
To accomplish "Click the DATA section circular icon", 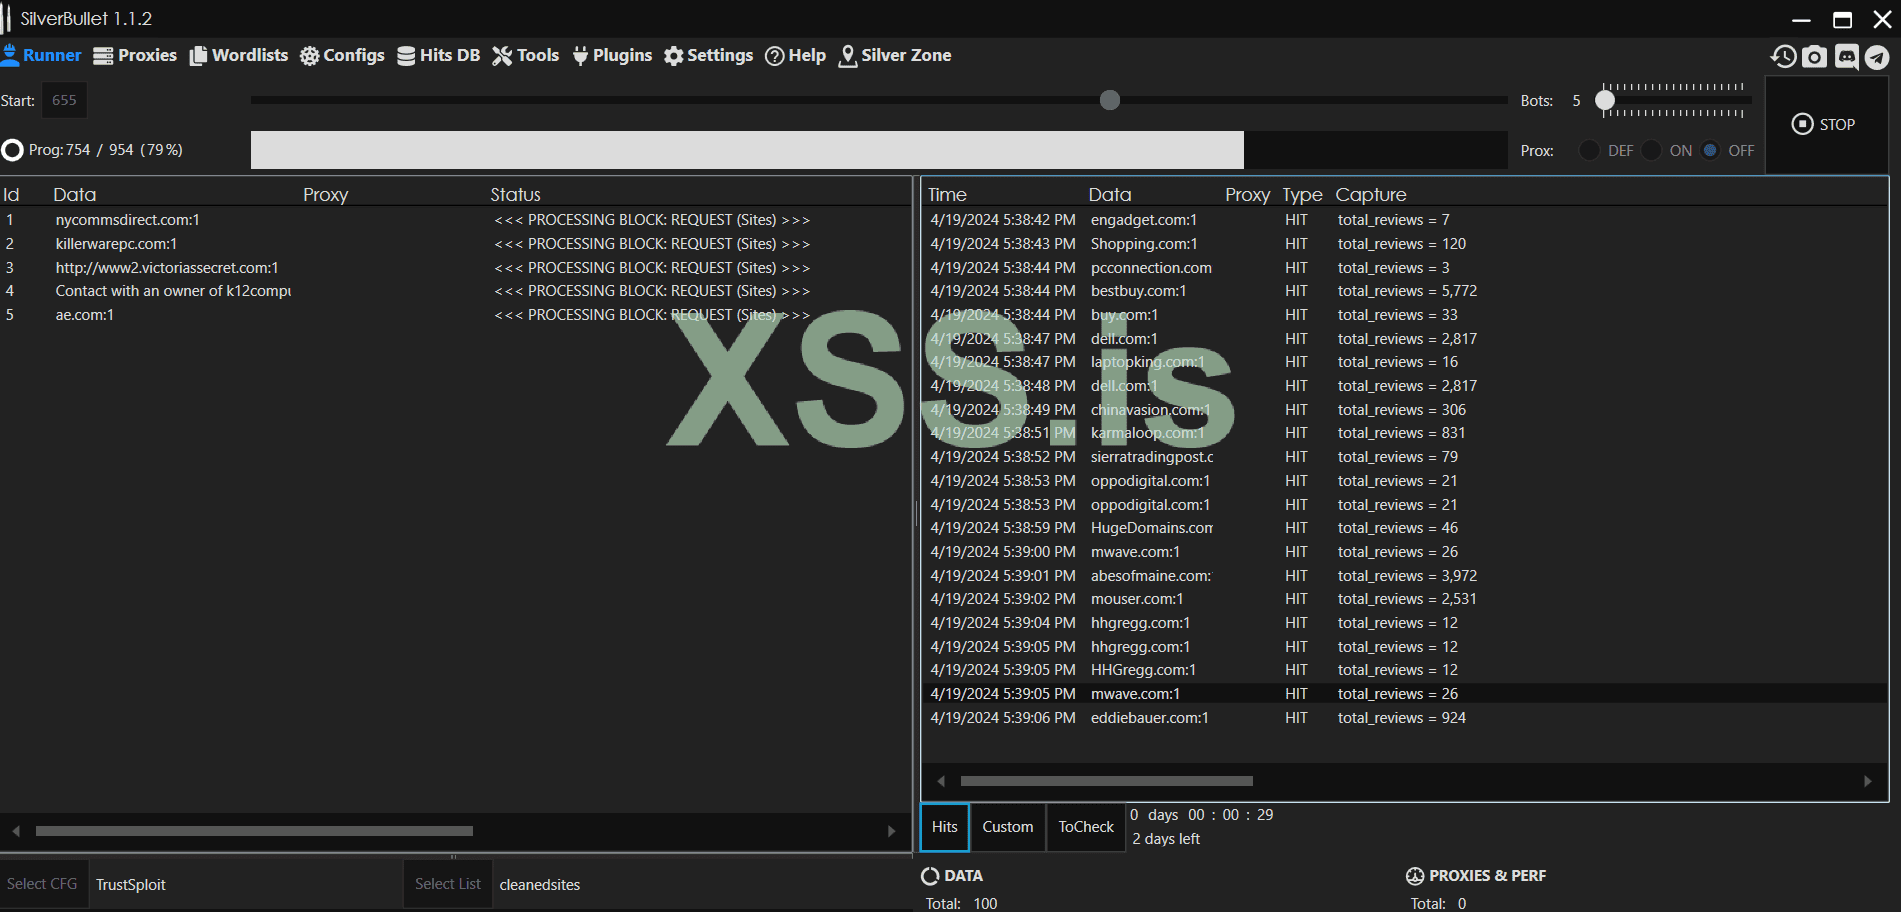I will 930,876.
